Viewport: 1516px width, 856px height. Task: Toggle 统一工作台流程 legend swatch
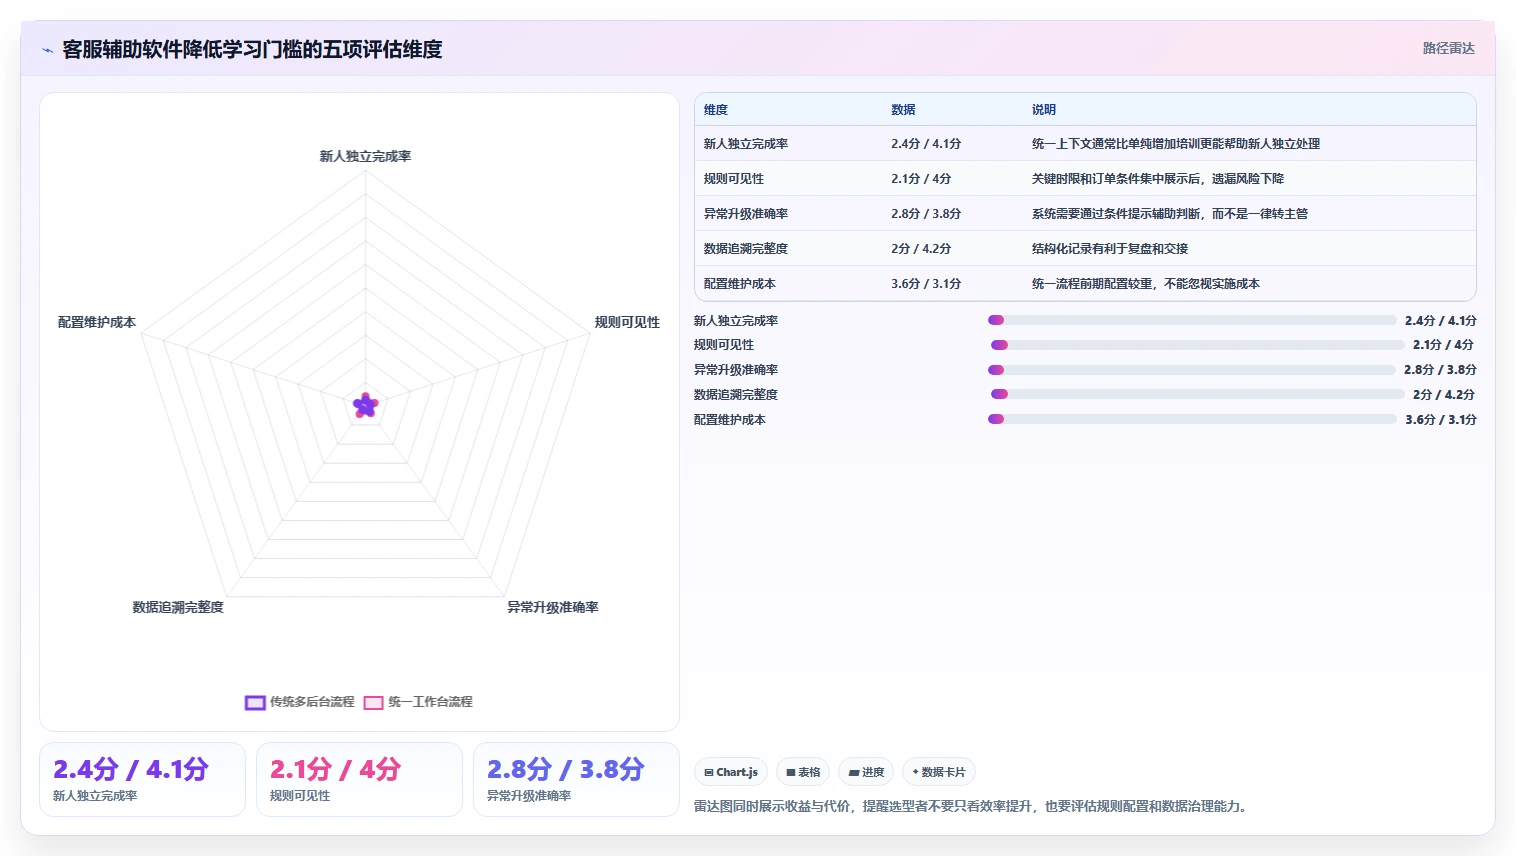(x=374, y=702)
